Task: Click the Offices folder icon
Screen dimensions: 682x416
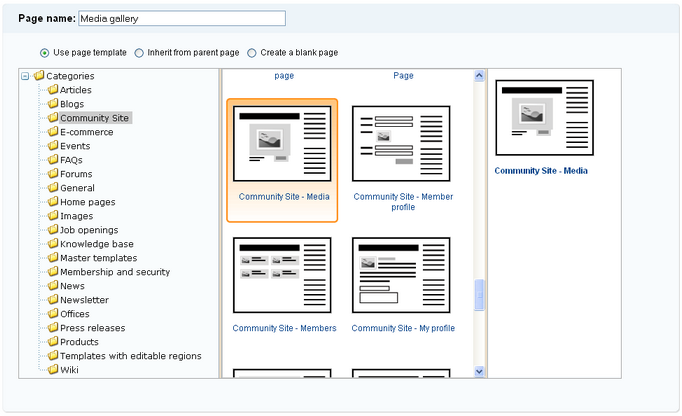Action: [53, 313]
